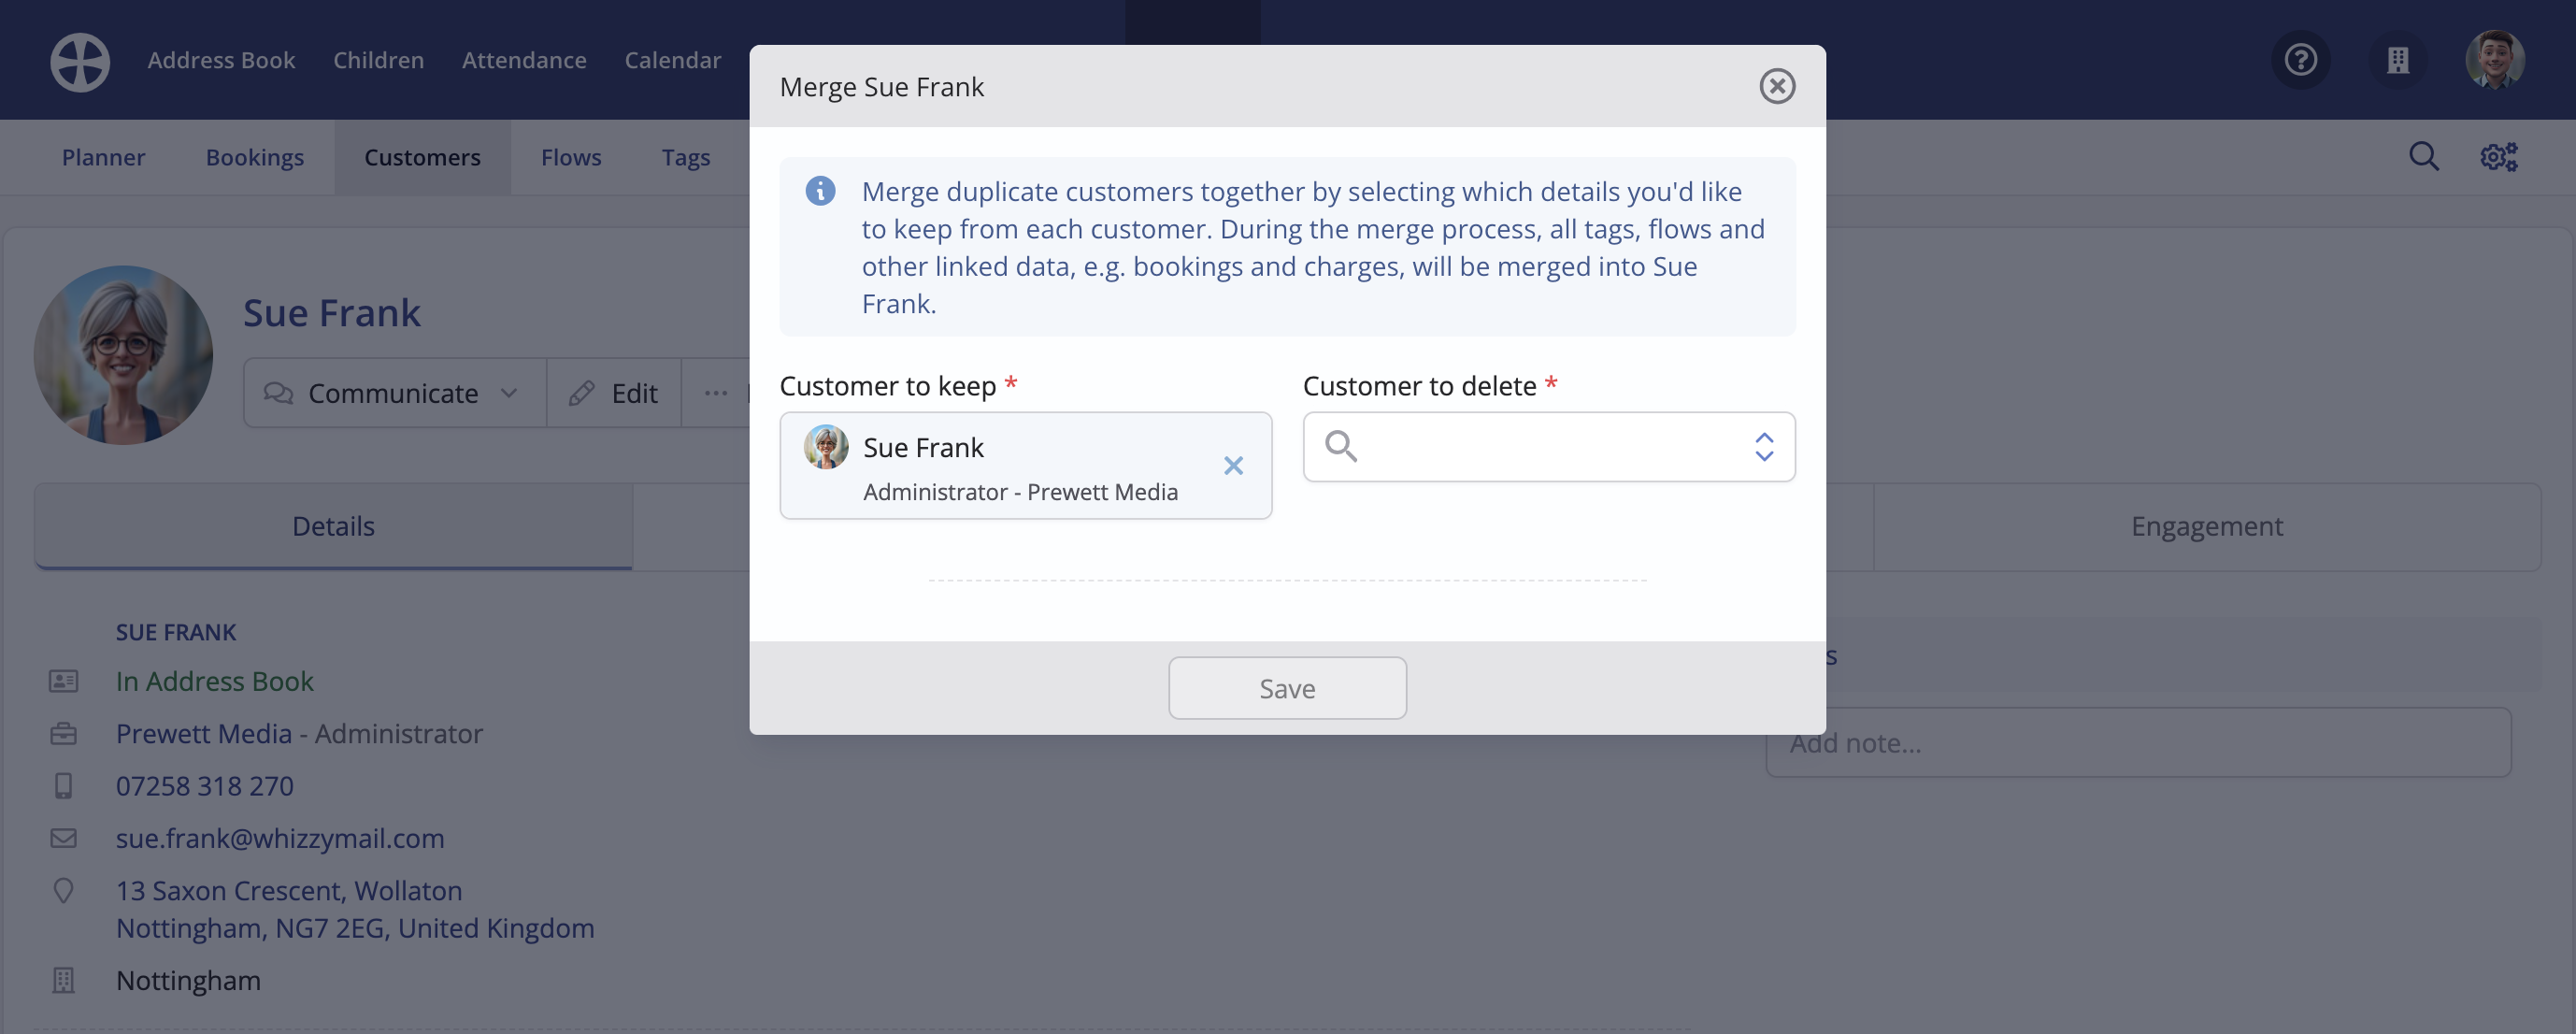2576x1034 pixels.
Task: Switch to the Flows tab
Action: point(571,157)
